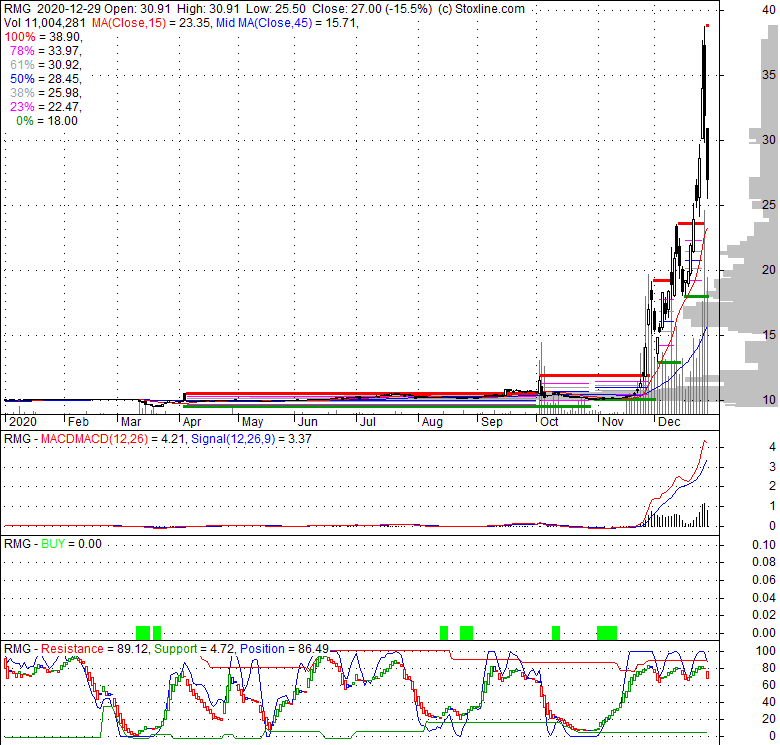Viewport: 780px width, 745px height.
Task: Click the Mid MA(Close,45) = 15.71 label
Action: tap(287, 23)
